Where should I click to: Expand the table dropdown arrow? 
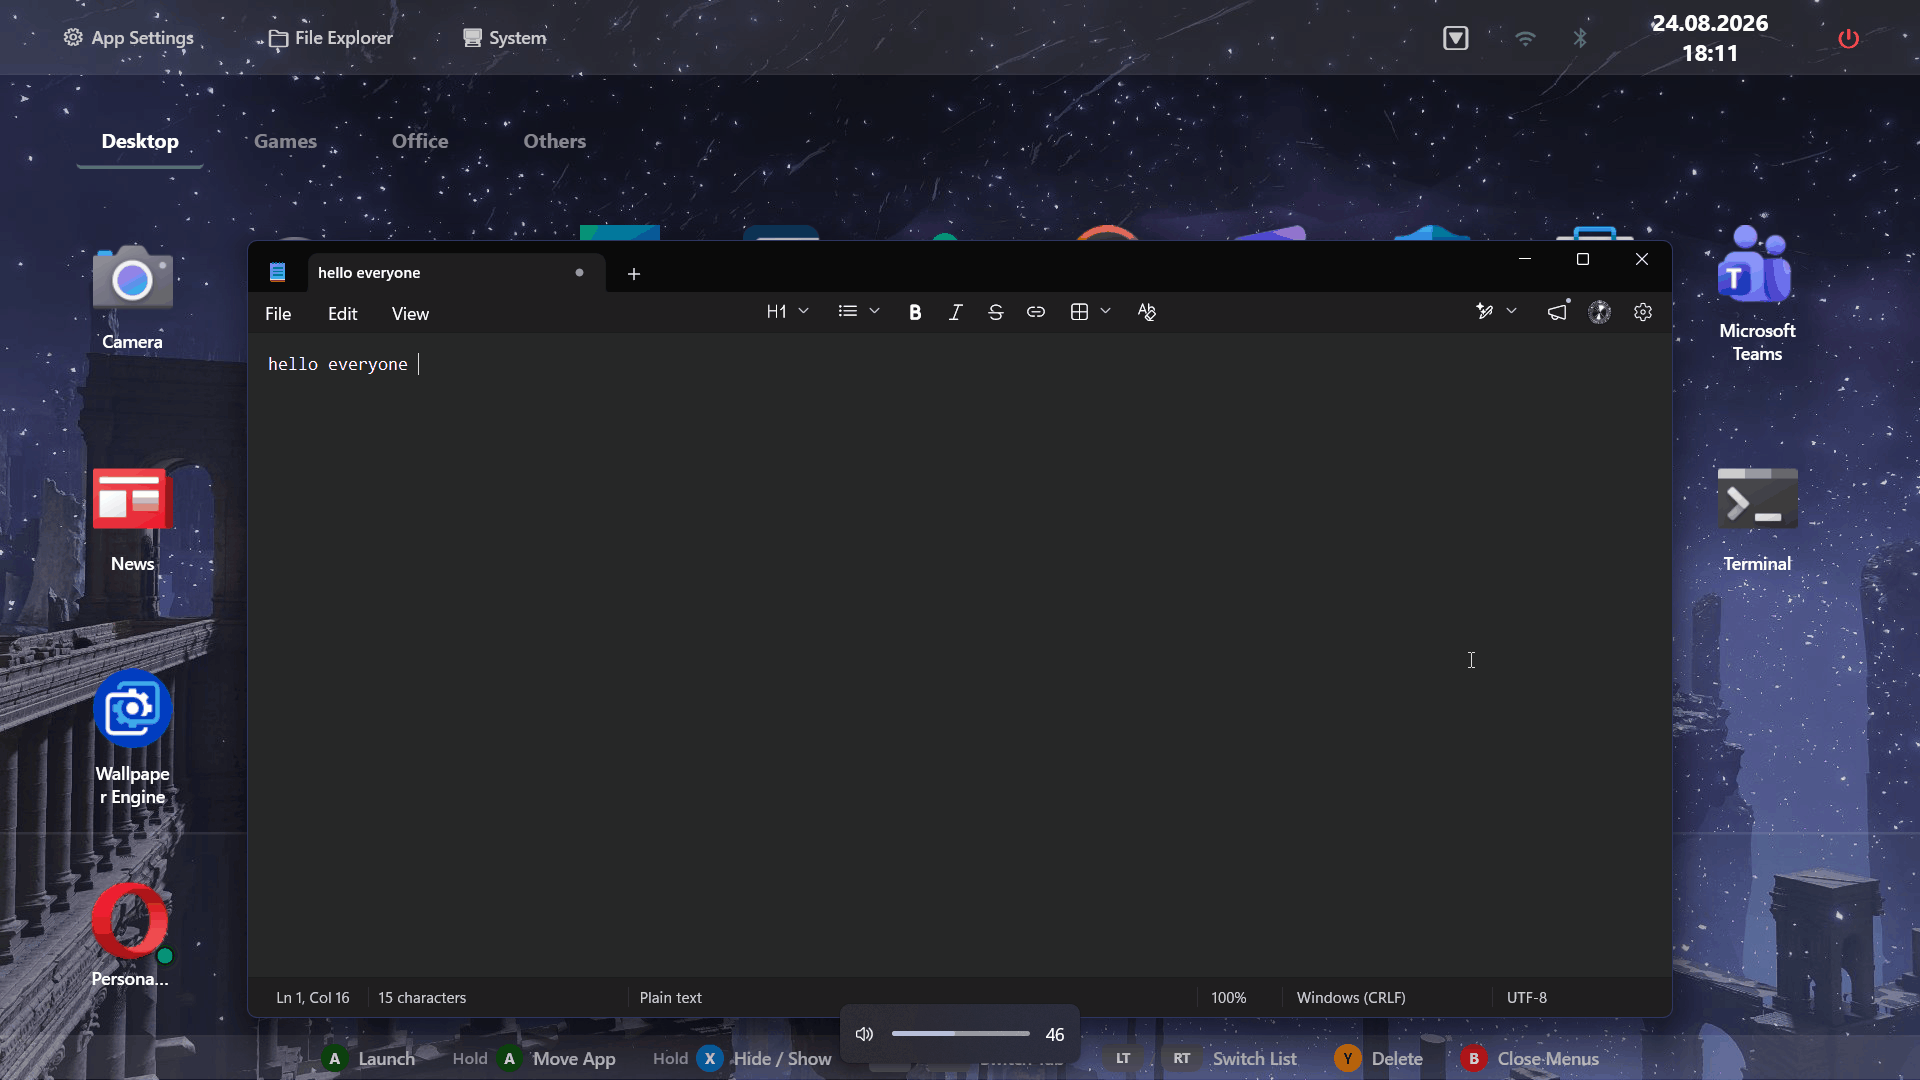coord(1106,312)
